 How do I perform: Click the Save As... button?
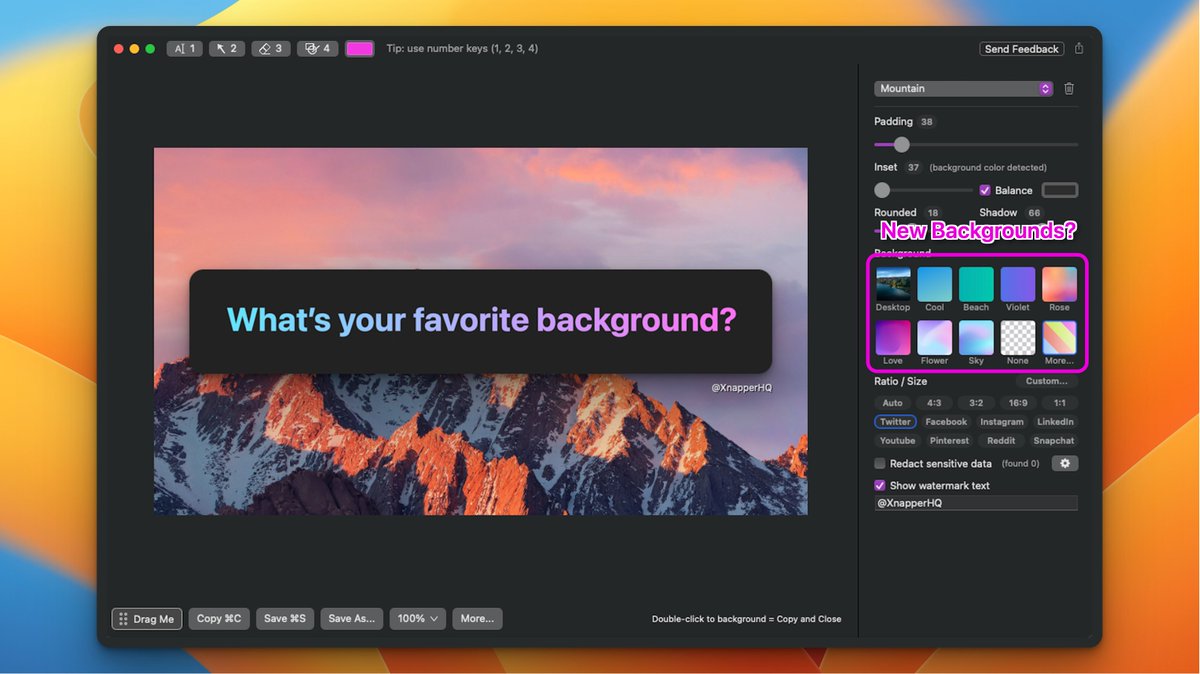point(352,619)
